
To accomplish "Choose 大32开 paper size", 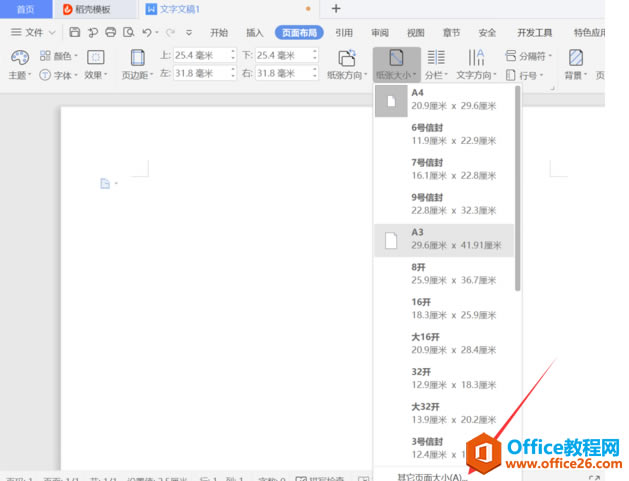I will point(444,414).
